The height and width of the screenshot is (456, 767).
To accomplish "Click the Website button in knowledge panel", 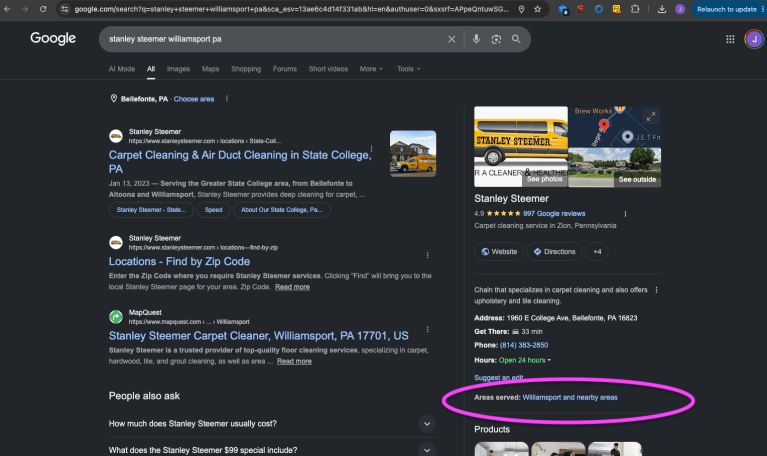I will 498,251.
